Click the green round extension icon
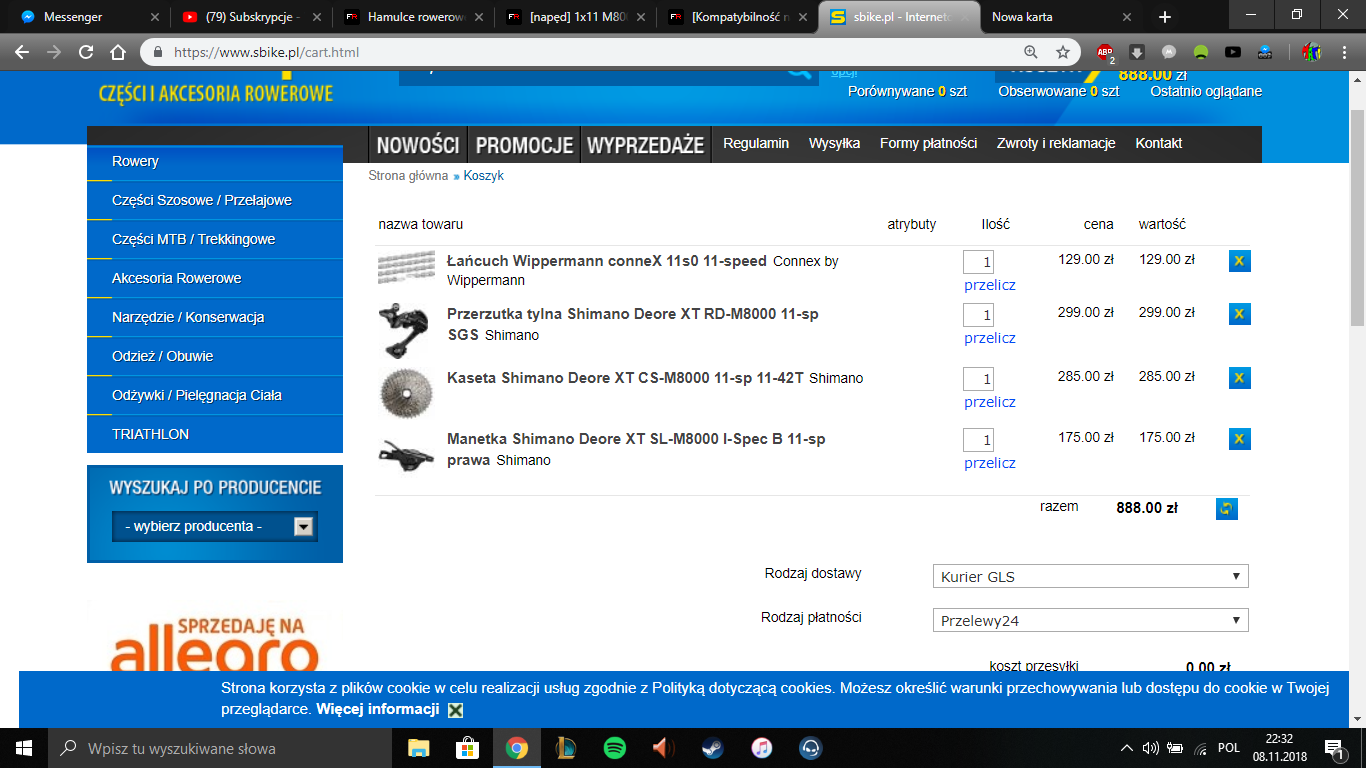 (x=1201, y=52)
